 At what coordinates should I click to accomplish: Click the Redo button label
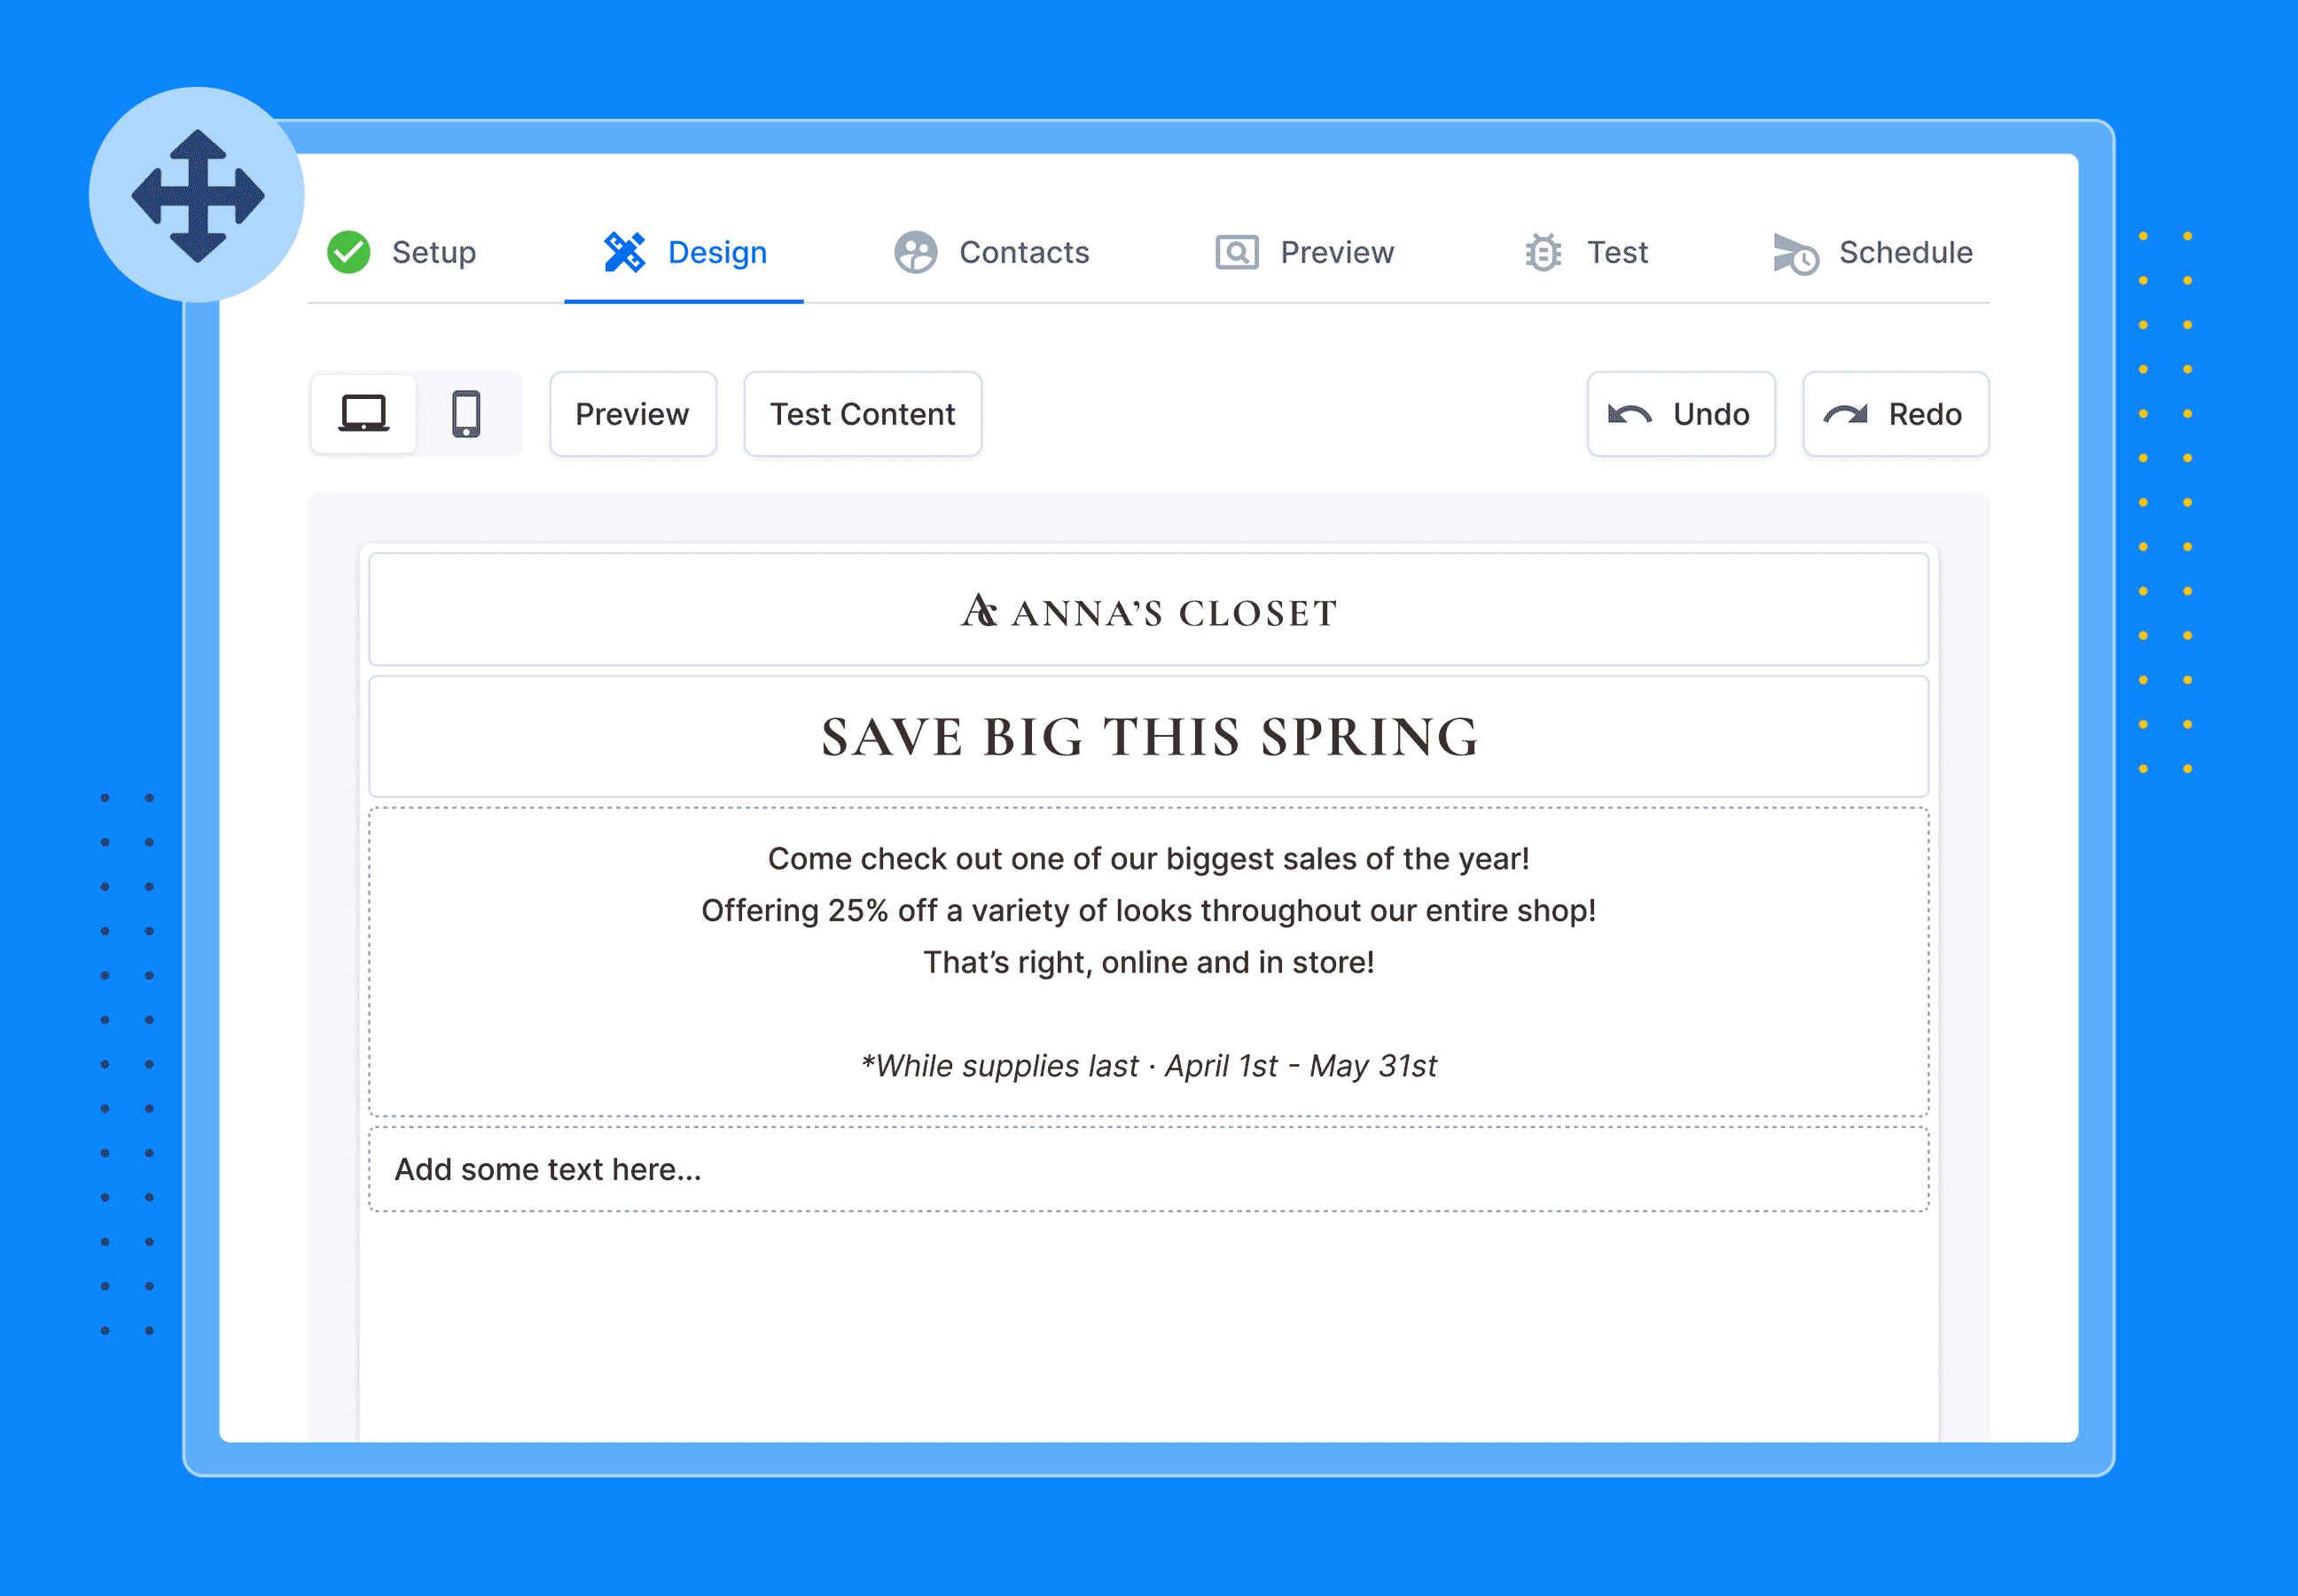point(1925,414)
